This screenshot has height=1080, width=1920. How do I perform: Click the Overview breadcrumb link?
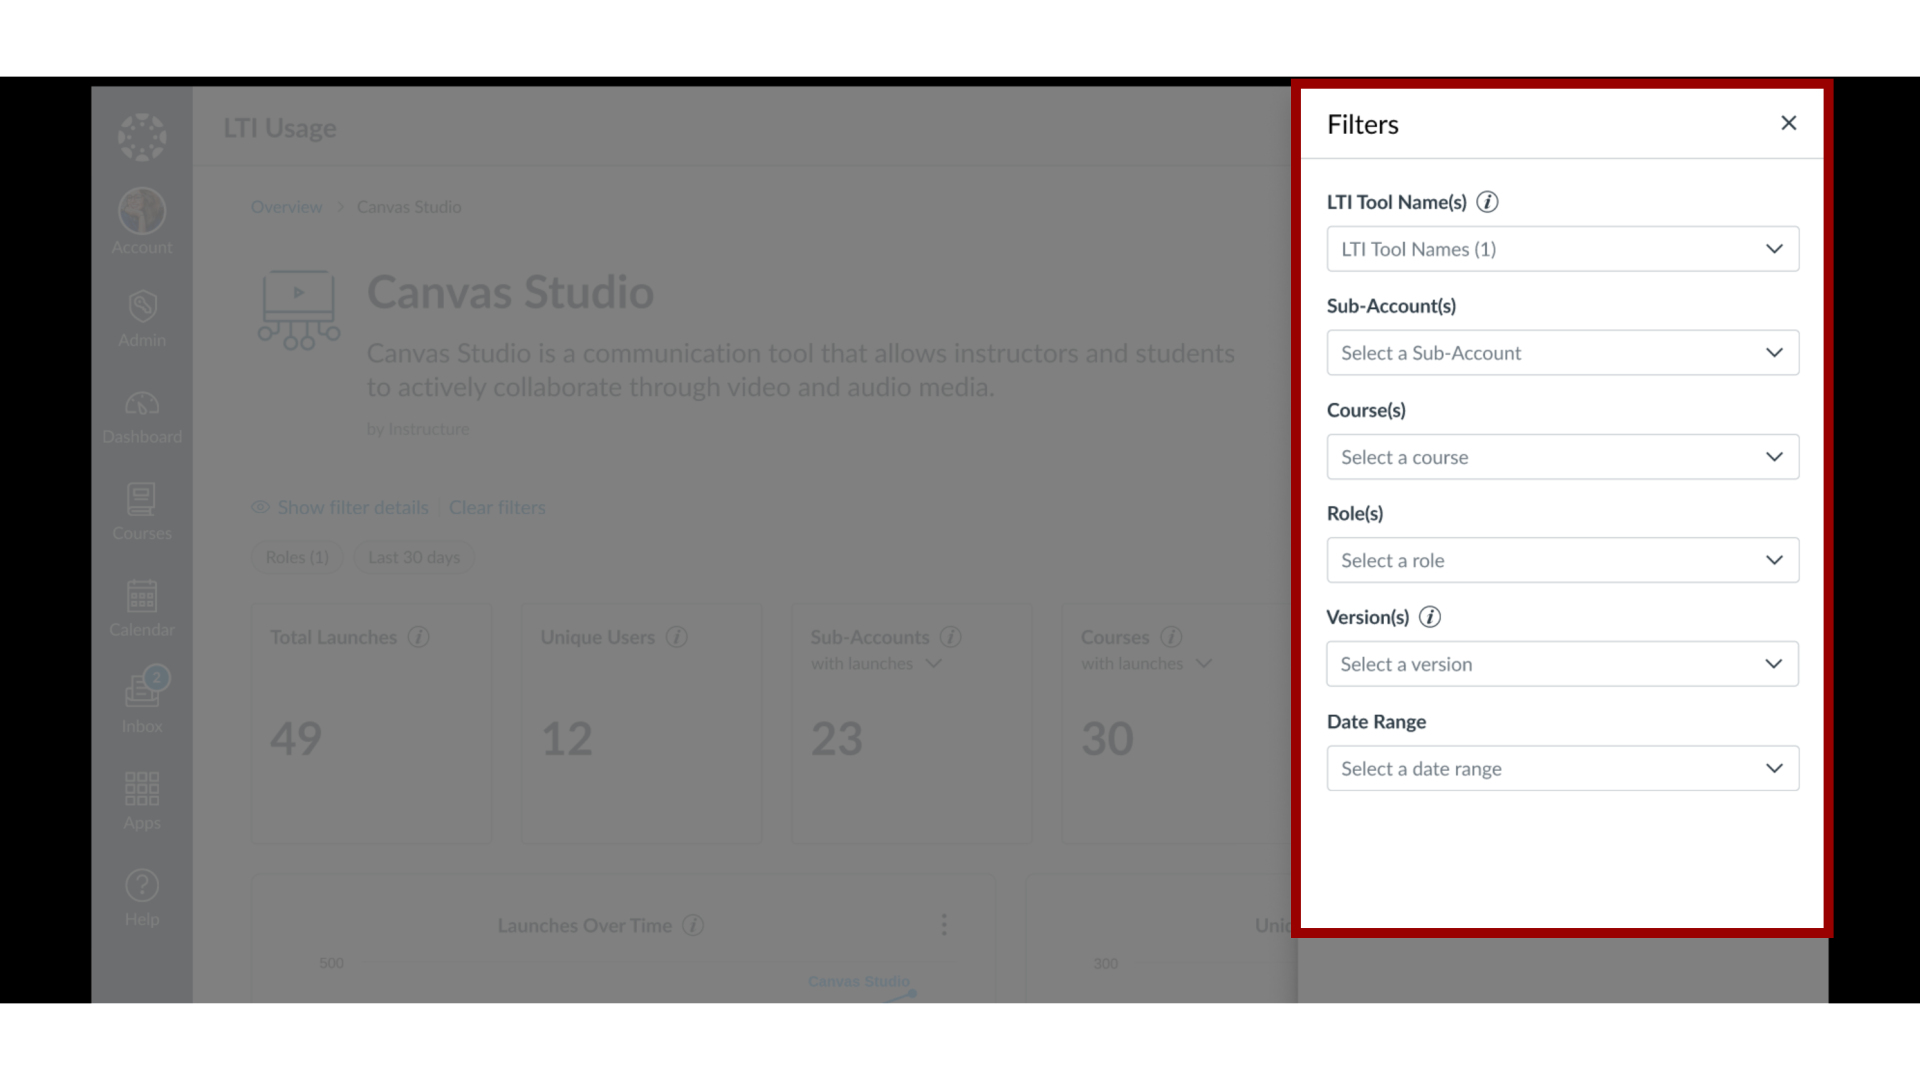pos(286,207)
